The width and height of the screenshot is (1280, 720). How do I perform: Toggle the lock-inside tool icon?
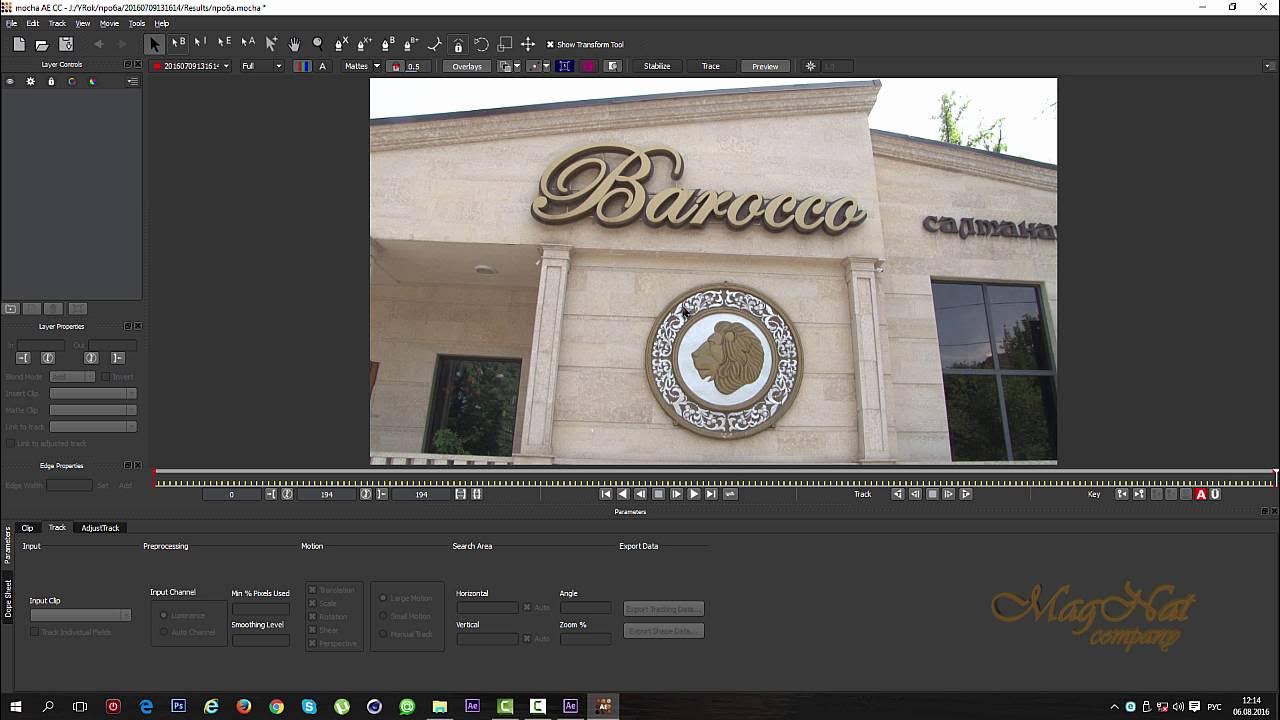(458, 44)
